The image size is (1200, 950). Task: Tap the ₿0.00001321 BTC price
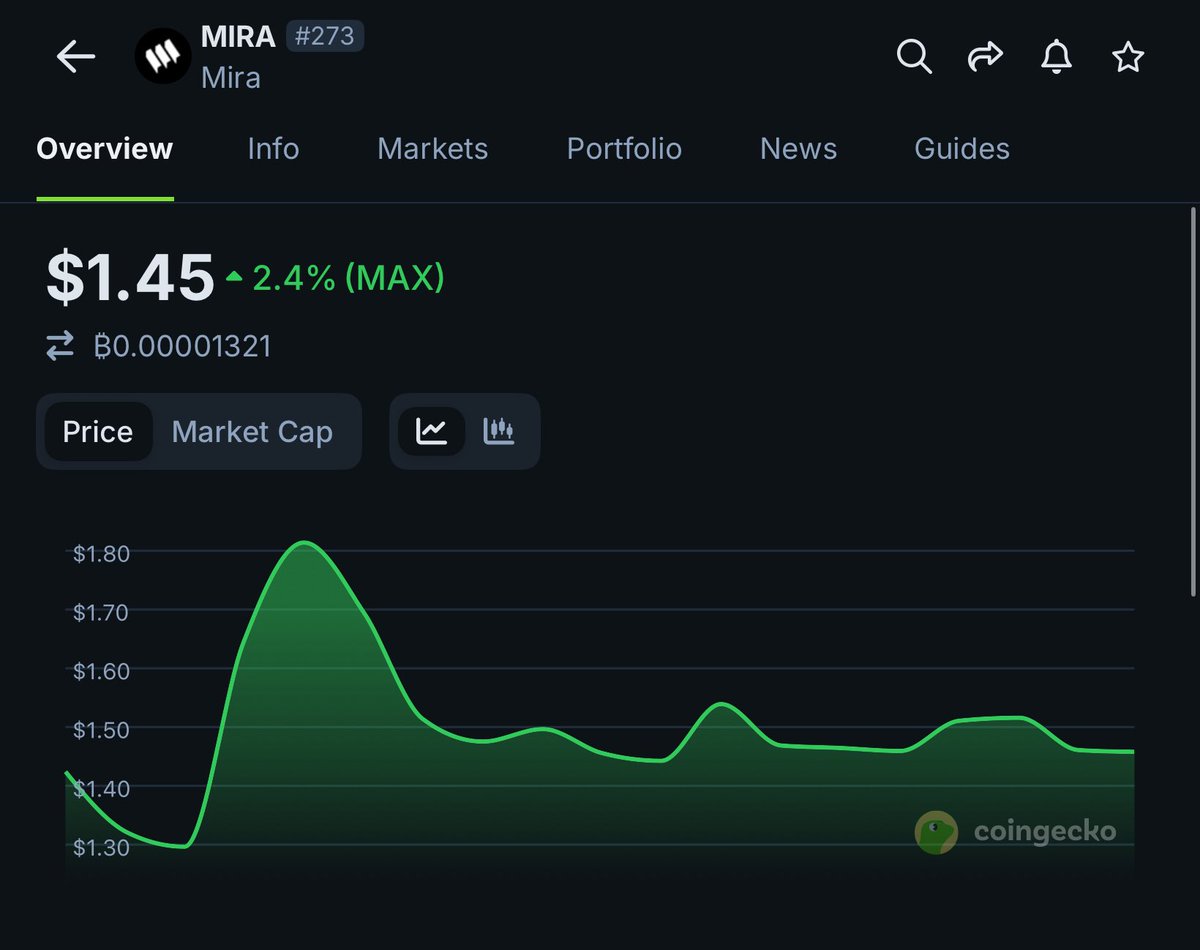point(182,347)
